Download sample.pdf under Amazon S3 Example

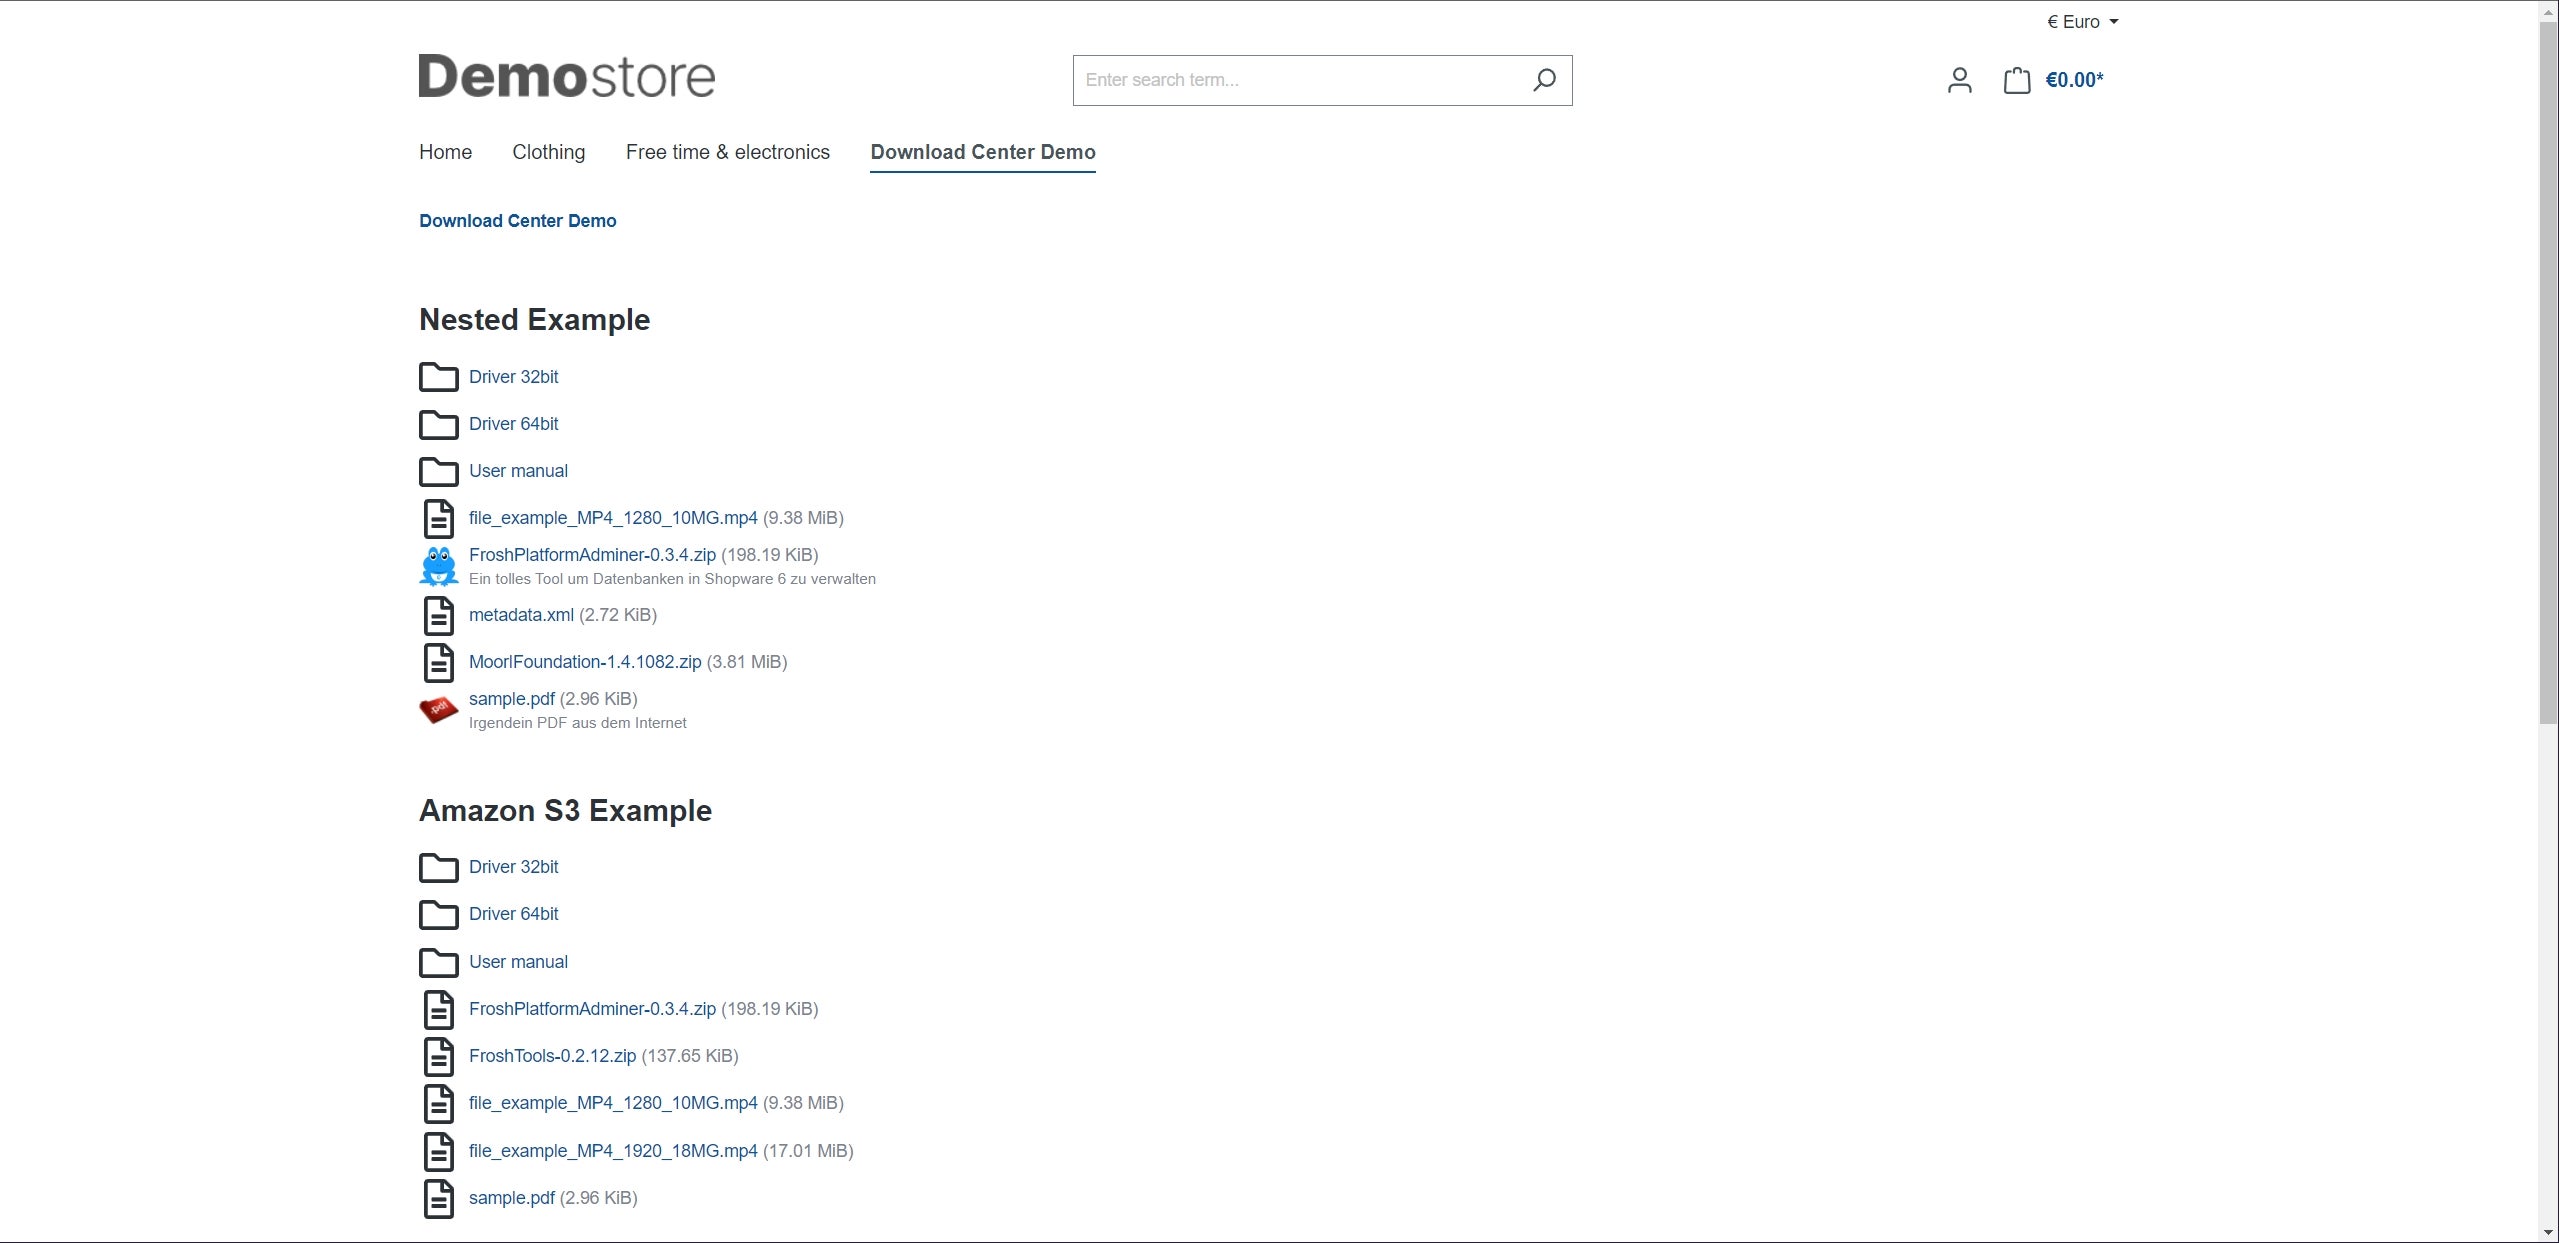tap(511, 1198)
